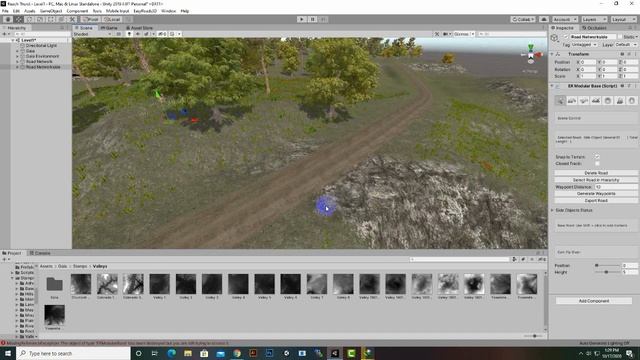Select fifth EasyRoads3D toolbar icon
Image resolution: width=640 pixels, height=360 pixels.
608,100
